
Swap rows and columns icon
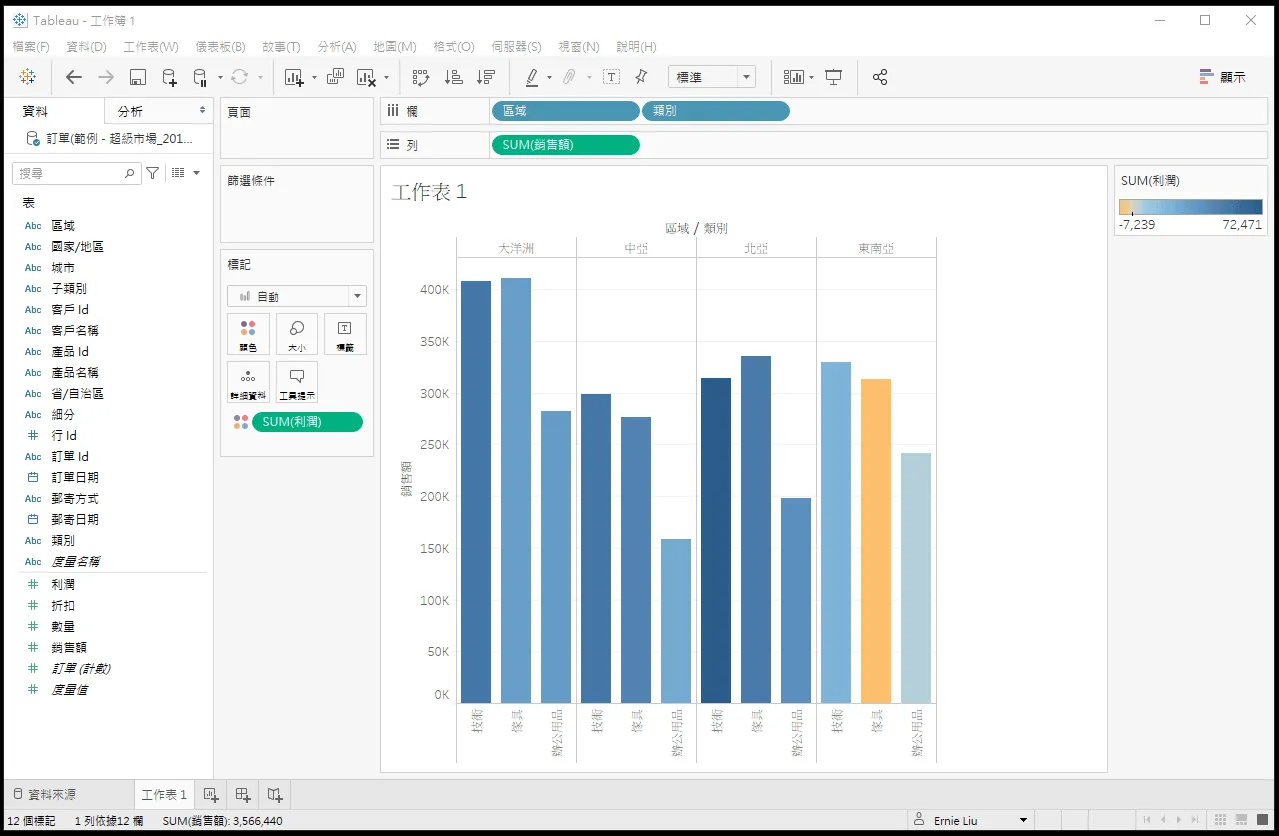pos(421,77)
